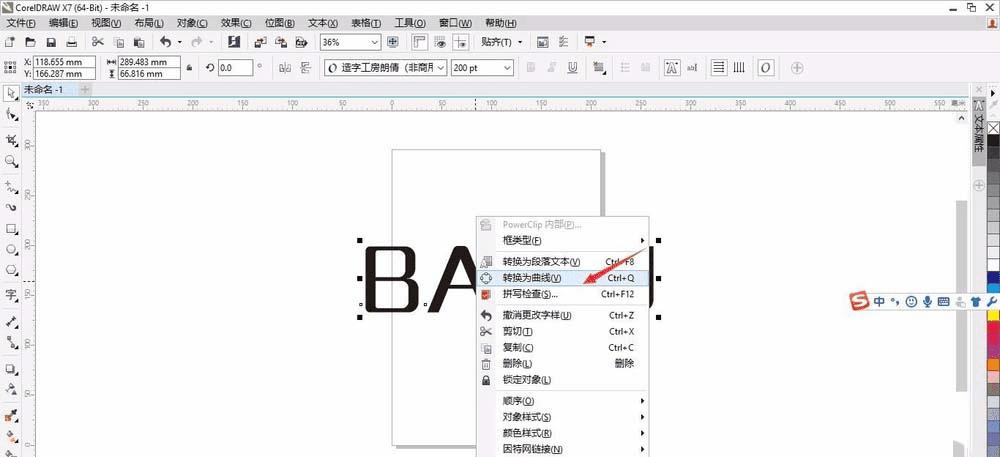The image size is (1000, 457).
Task: Select the Zoom magnifier tool
Action: point(11,162)
